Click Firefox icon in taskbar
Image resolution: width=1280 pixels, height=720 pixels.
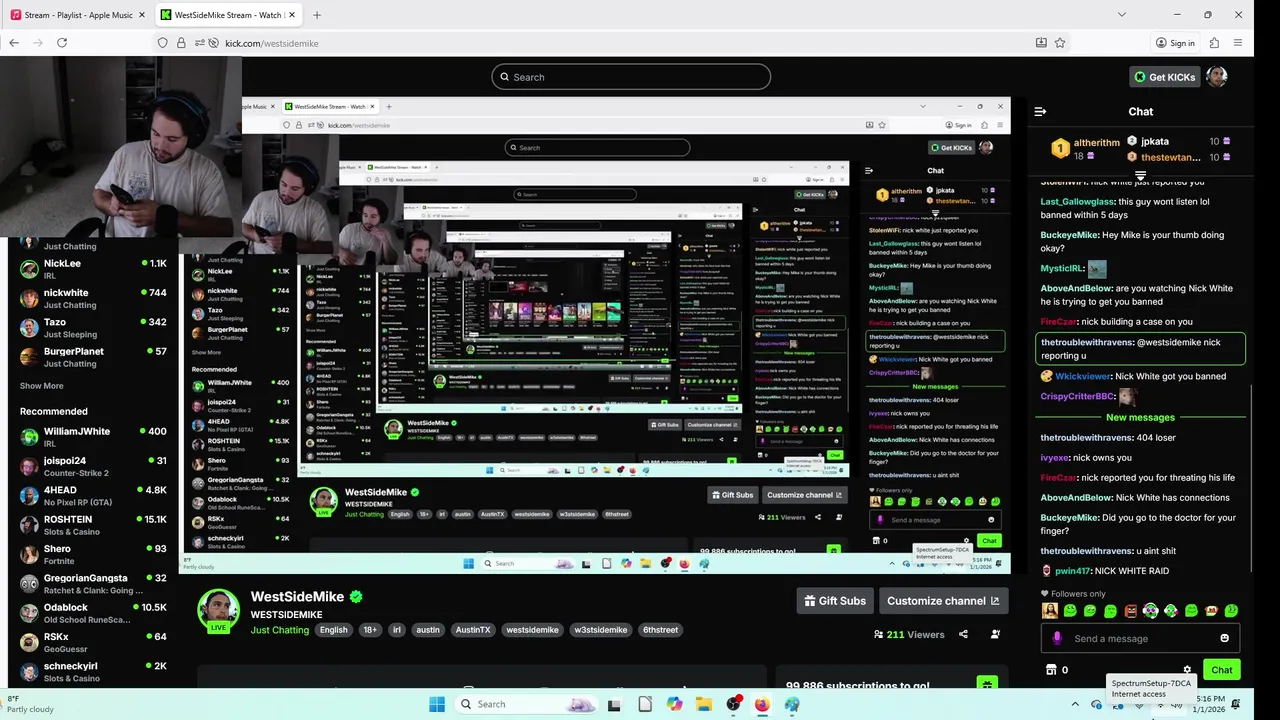pyautogui.click(x=763, y=704)
